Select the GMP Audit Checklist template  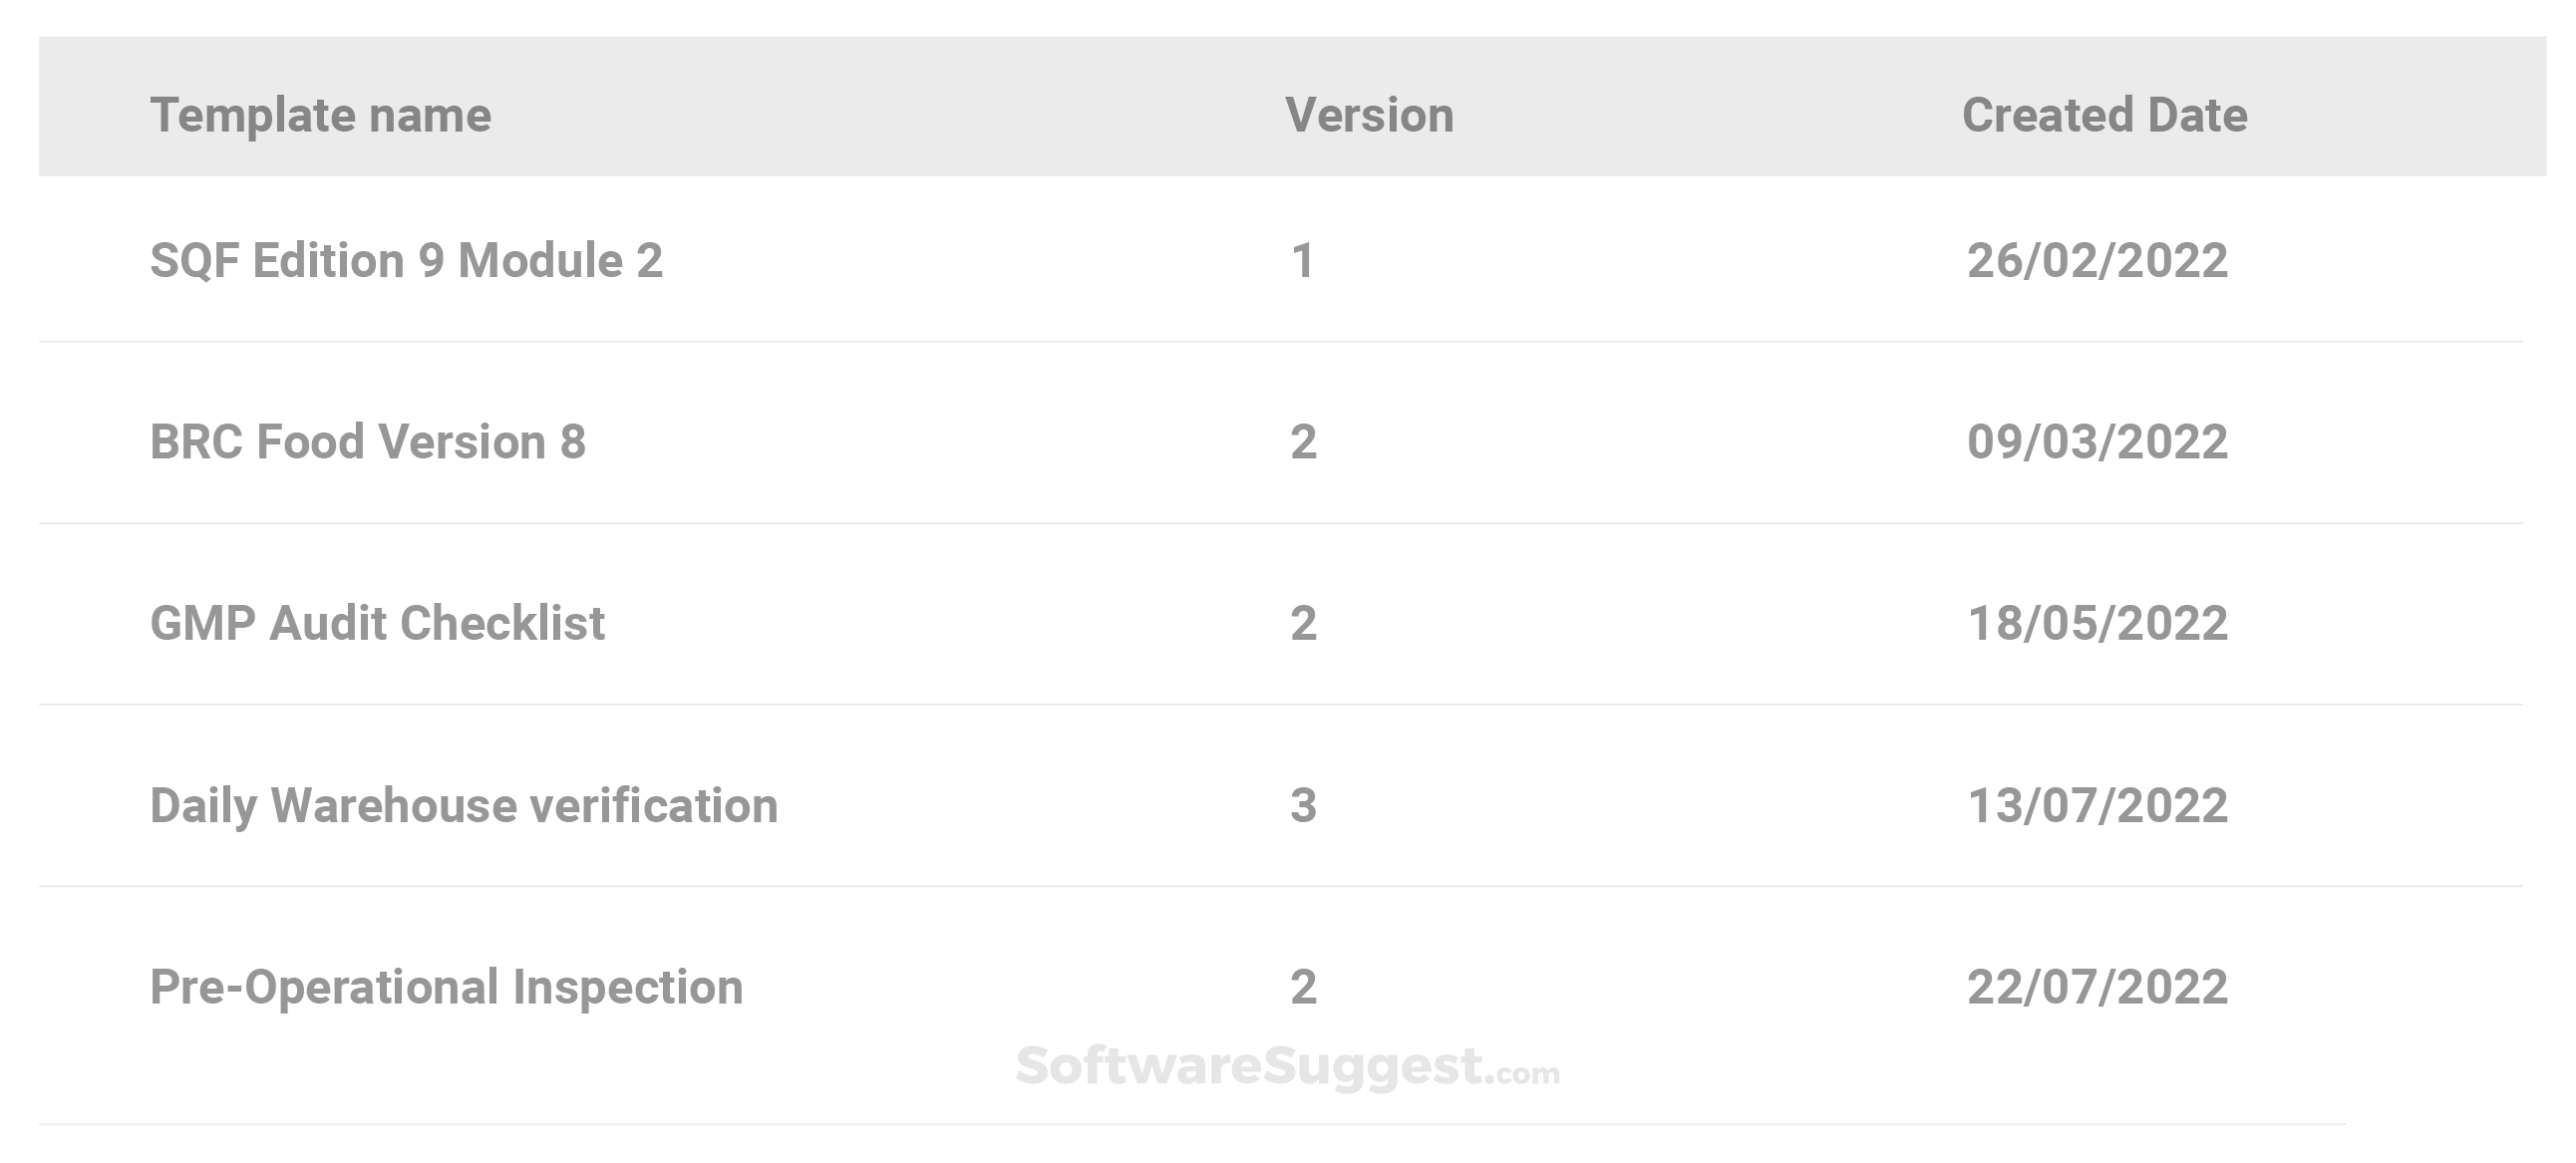pos(377,623)
